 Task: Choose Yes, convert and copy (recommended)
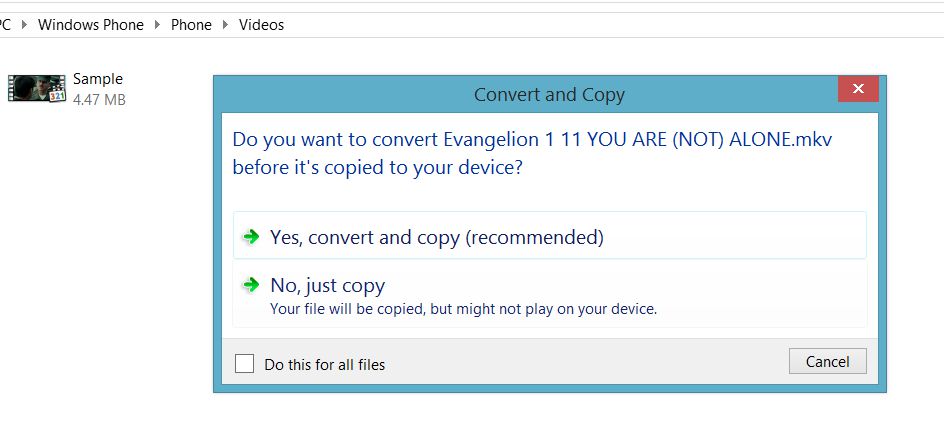[436, 237]
